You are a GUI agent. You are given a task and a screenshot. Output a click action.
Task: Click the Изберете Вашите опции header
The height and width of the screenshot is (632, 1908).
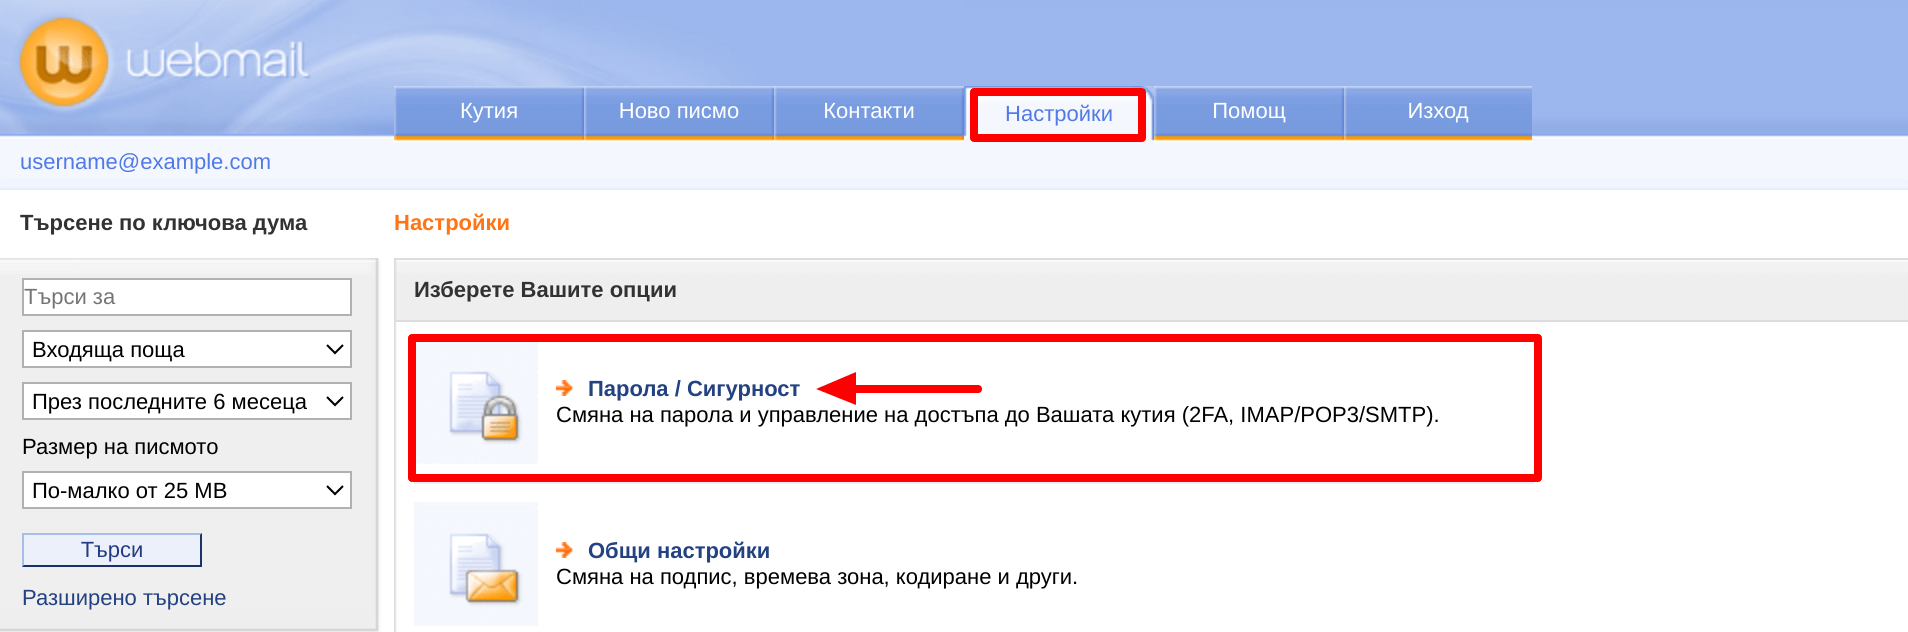[x=545, y=290]
